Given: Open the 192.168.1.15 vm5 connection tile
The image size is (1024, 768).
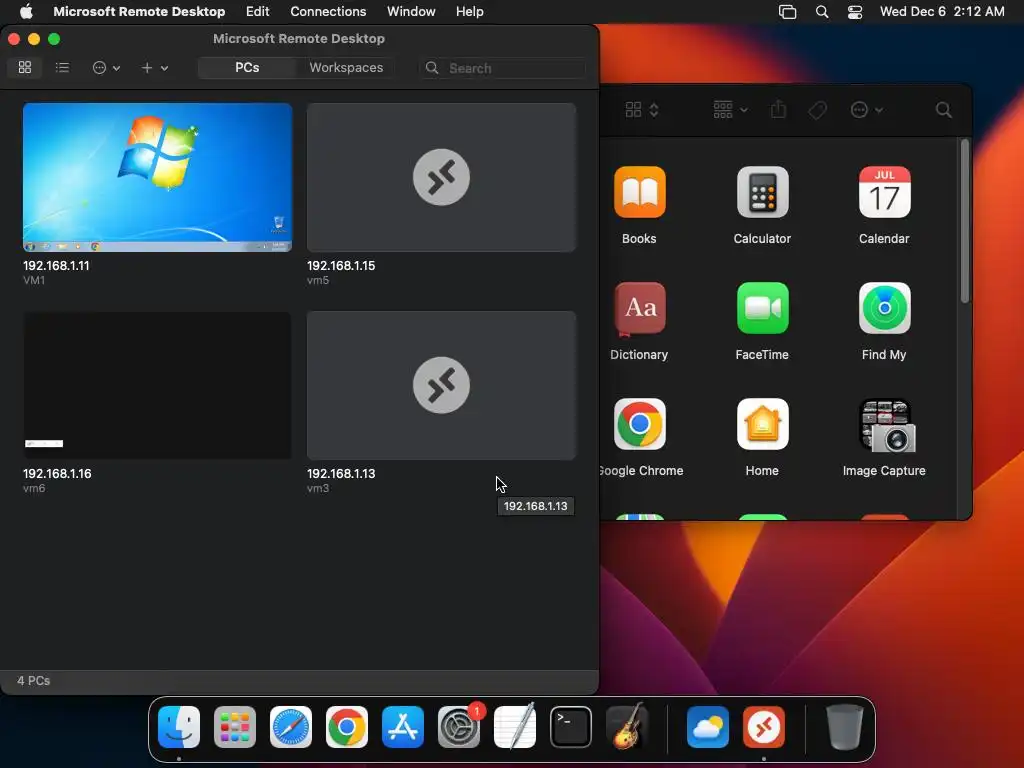Looking at the screenshot, I should pos(441,177).
